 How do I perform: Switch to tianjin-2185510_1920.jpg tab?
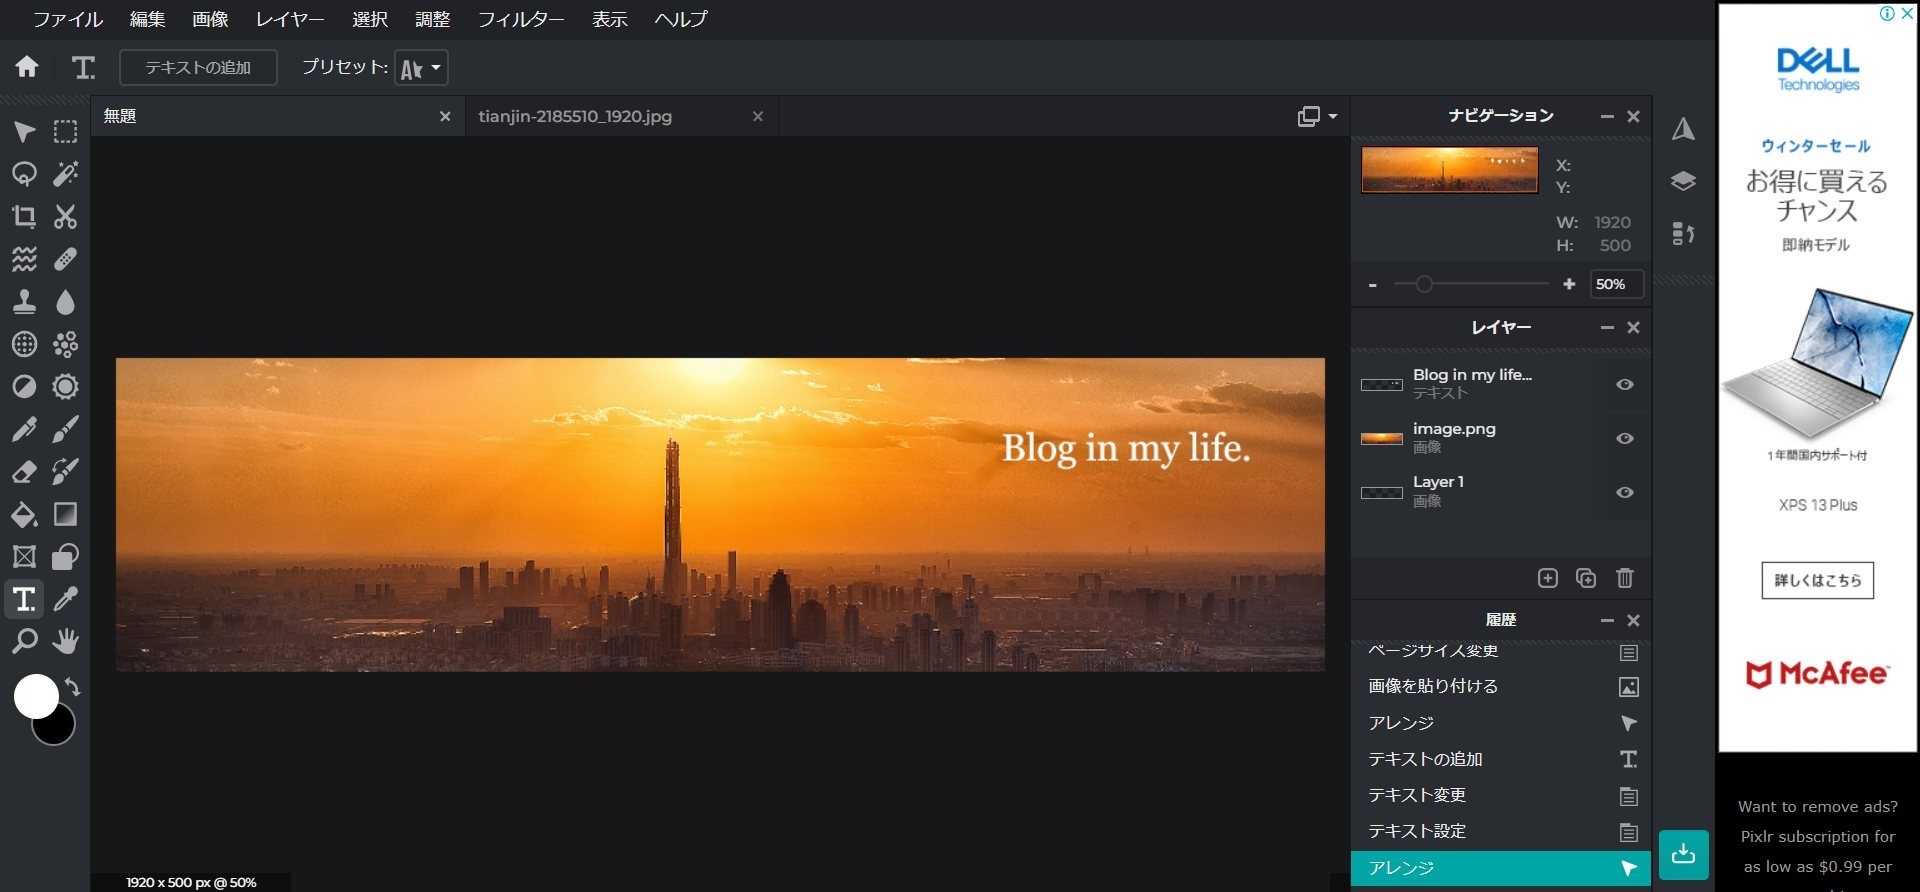click(x=575, y=117)
